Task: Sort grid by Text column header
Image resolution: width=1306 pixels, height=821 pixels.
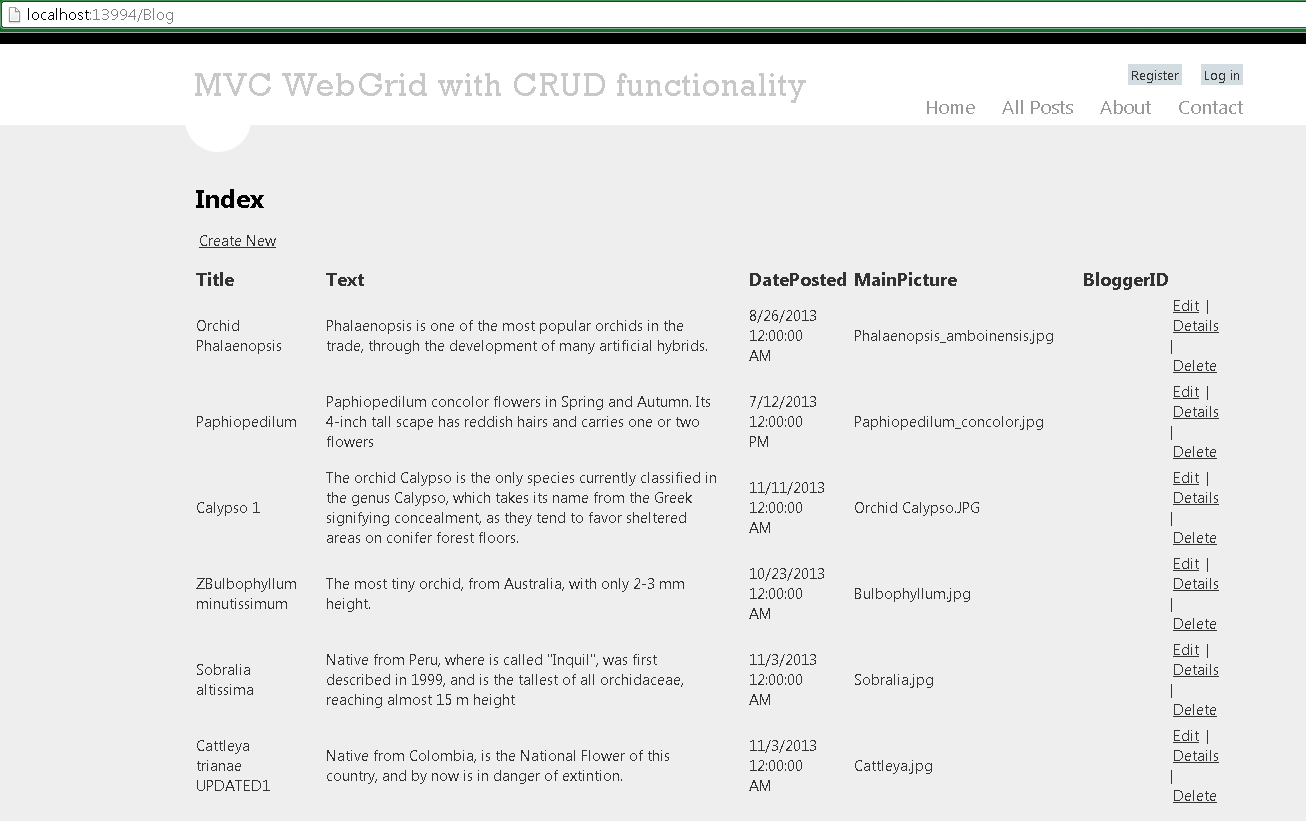Action: coord(345,280)
